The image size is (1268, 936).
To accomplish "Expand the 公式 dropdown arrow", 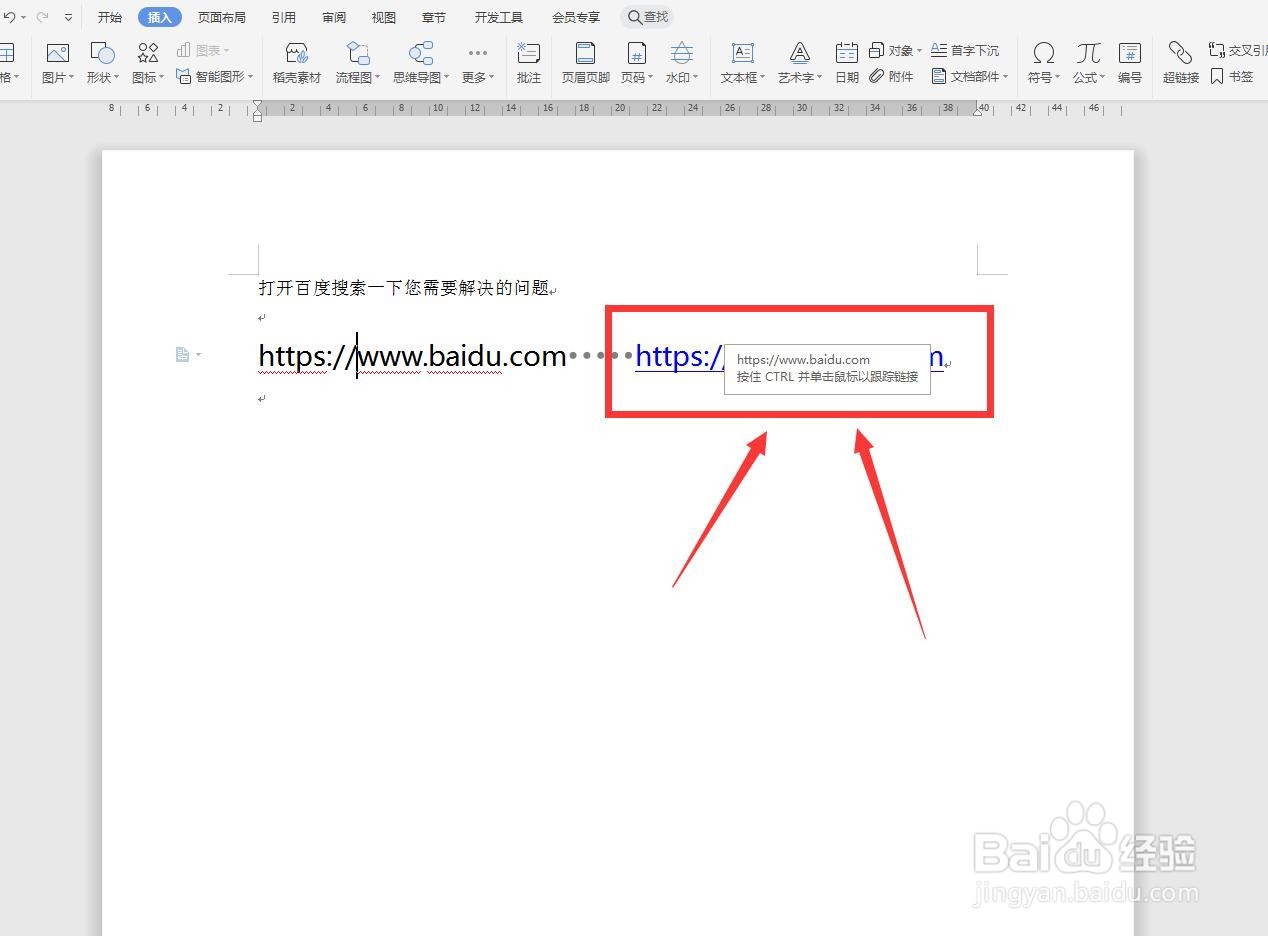I will tap(1103, 78).
